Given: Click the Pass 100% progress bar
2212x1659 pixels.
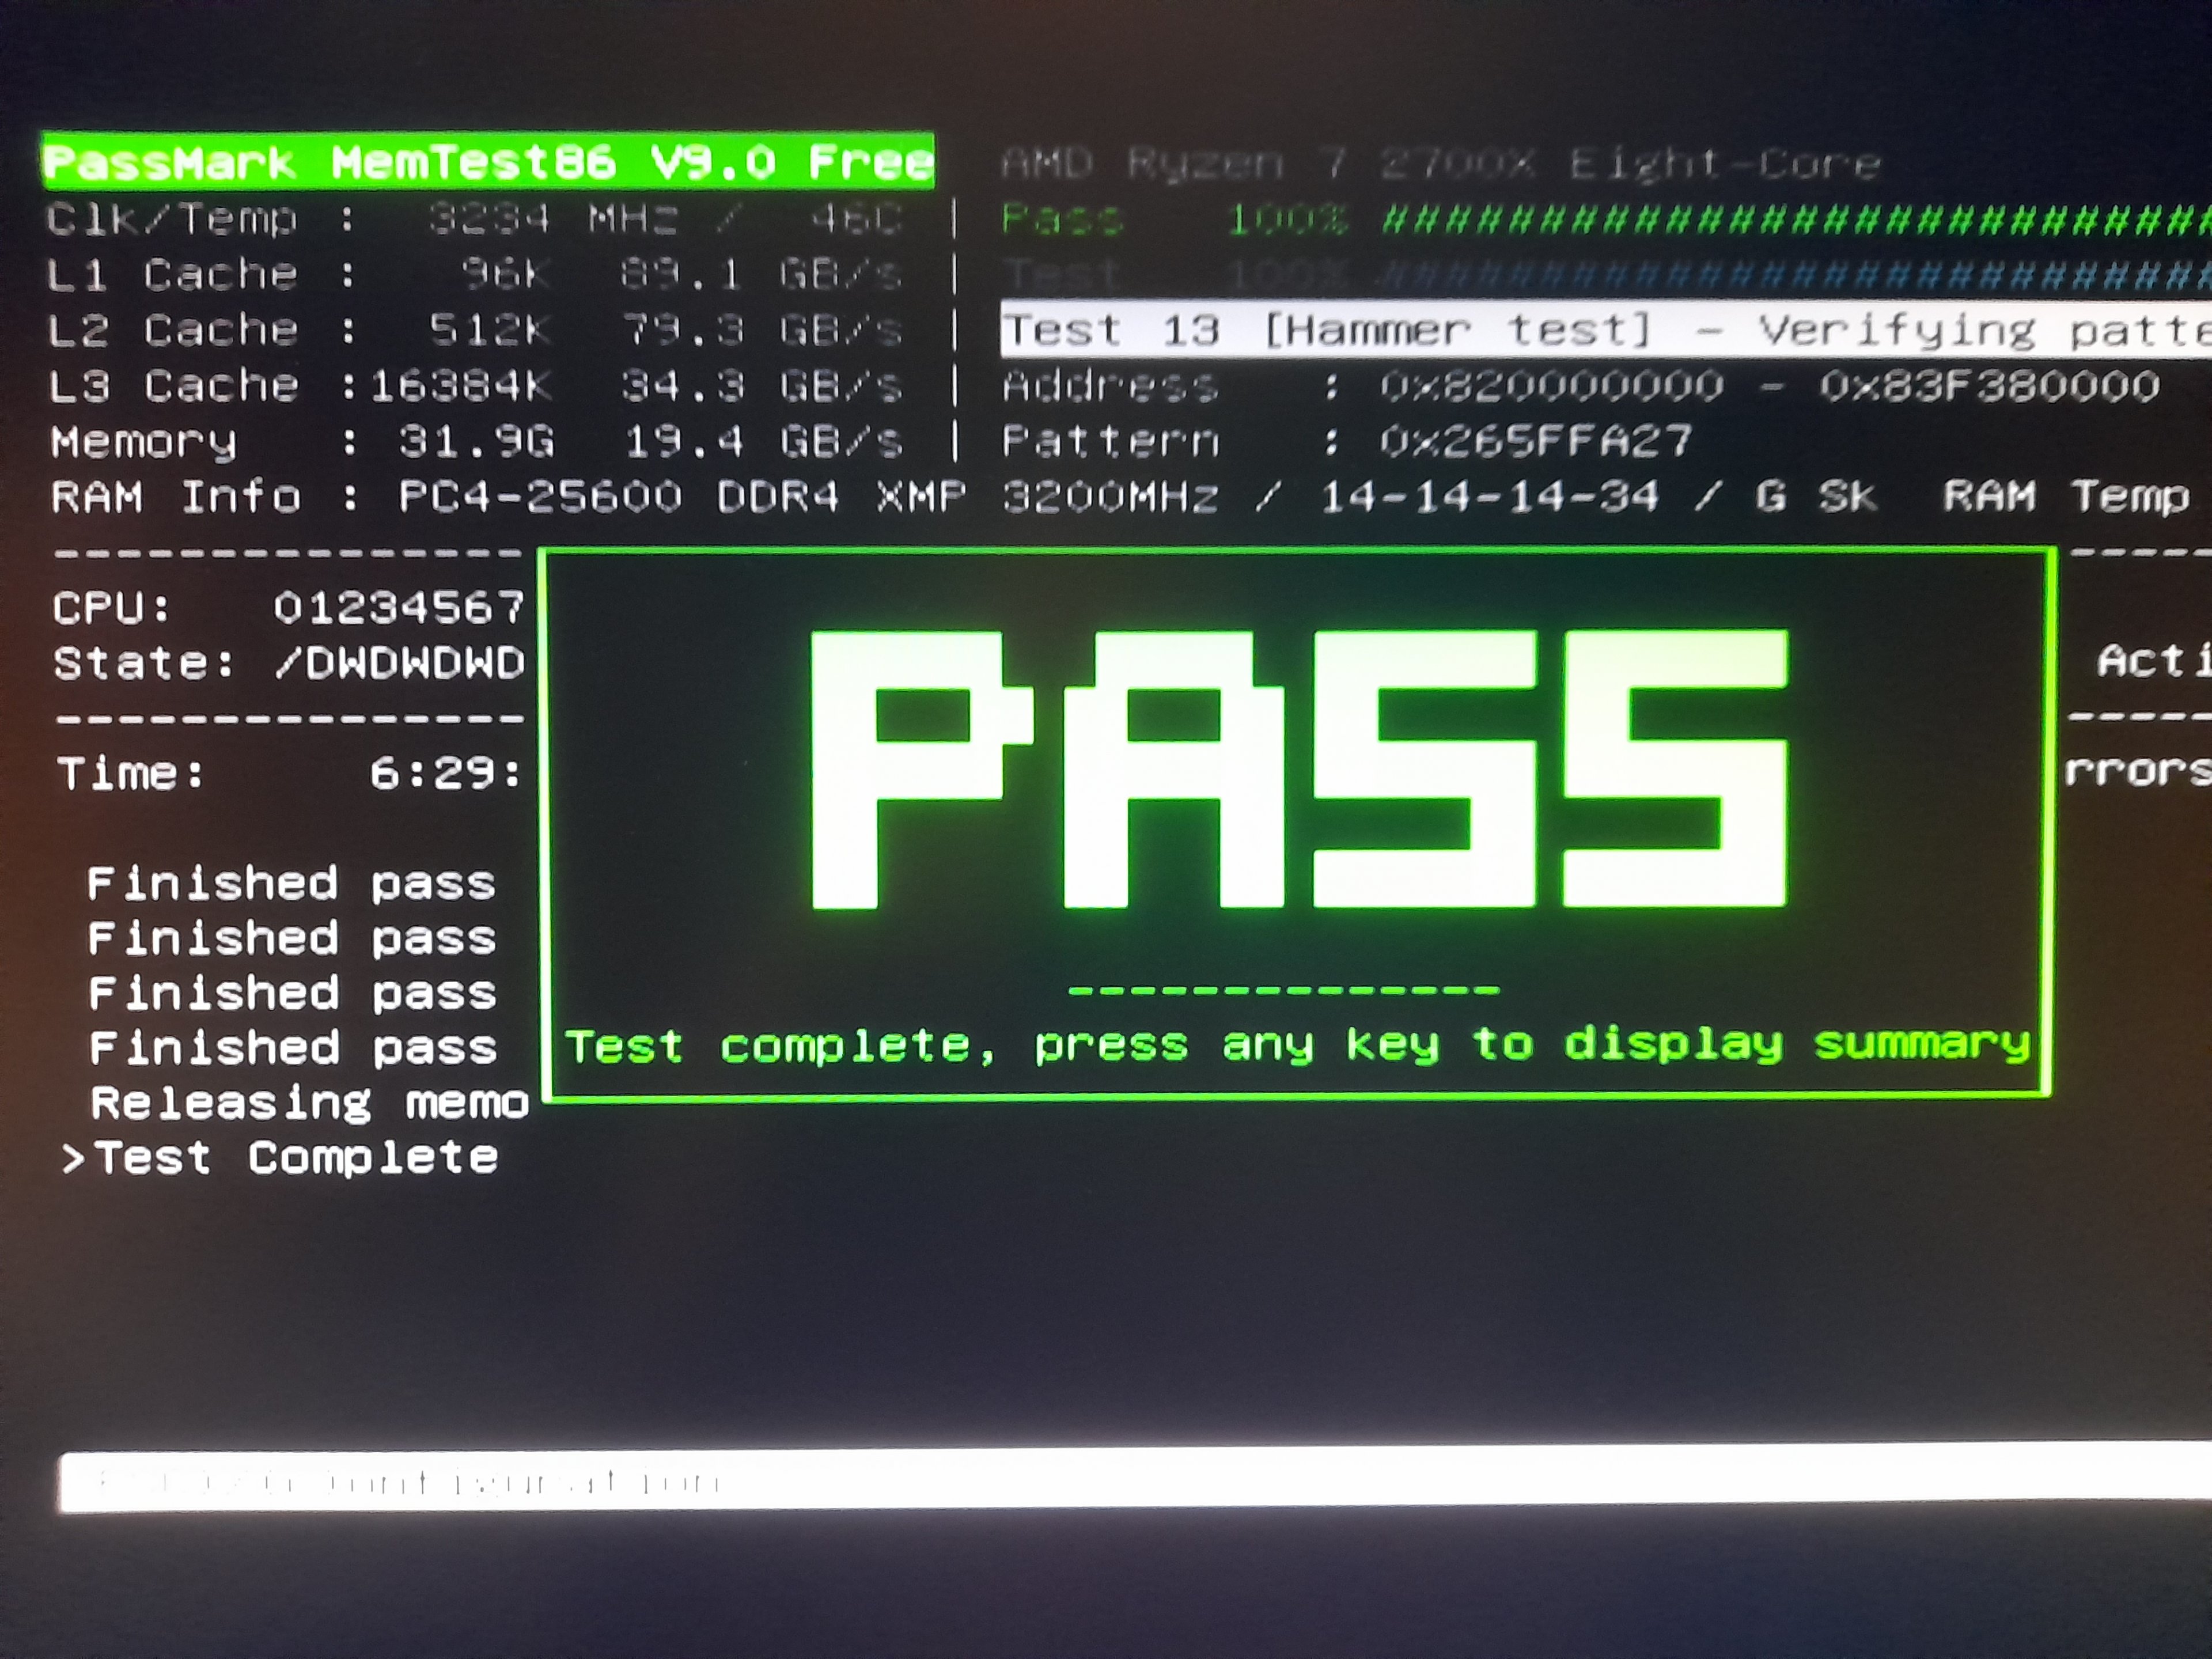Looking at the screenshot, I should click(x=1795, y=219).
